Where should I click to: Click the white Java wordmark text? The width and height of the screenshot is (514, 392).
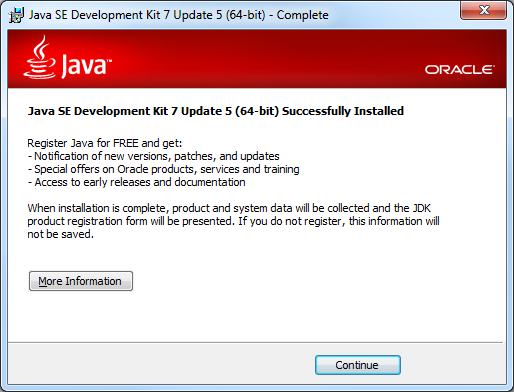pyautogui.click(x=86, y=66)
